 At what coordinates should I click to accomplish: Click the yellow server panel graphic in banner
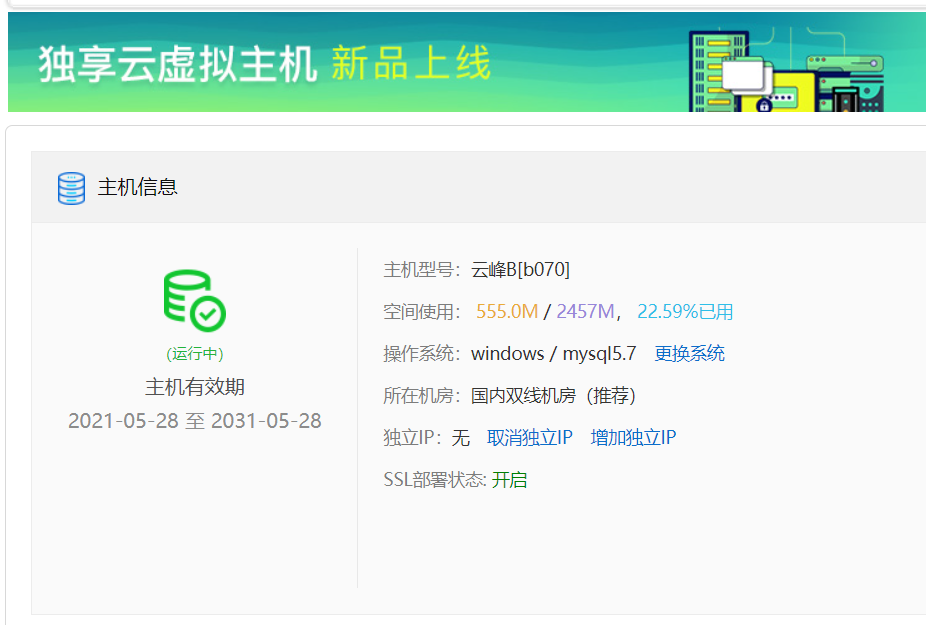click(793, 92)
